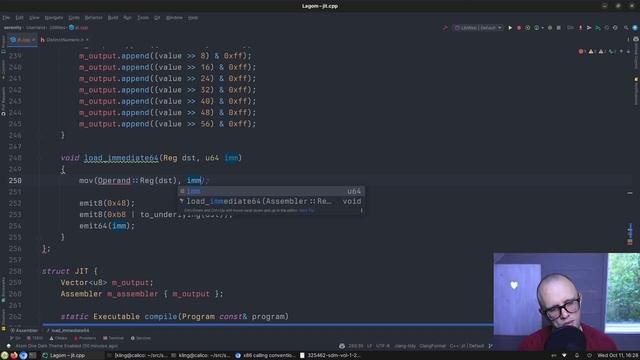Open the Build menu

click(x=113, y=18)
